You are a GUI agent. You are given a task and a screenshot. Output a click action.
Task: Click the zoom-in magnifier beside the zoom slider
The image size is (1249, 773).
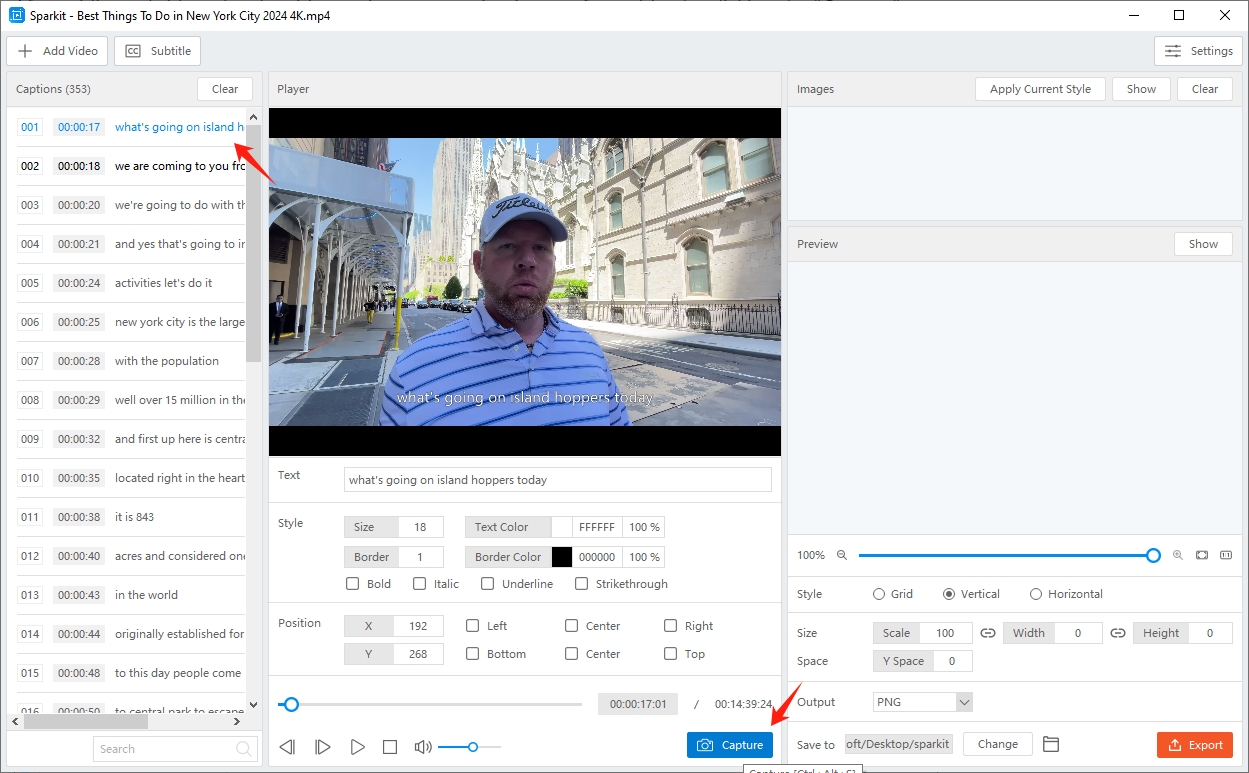click(x=1177, y=554)
